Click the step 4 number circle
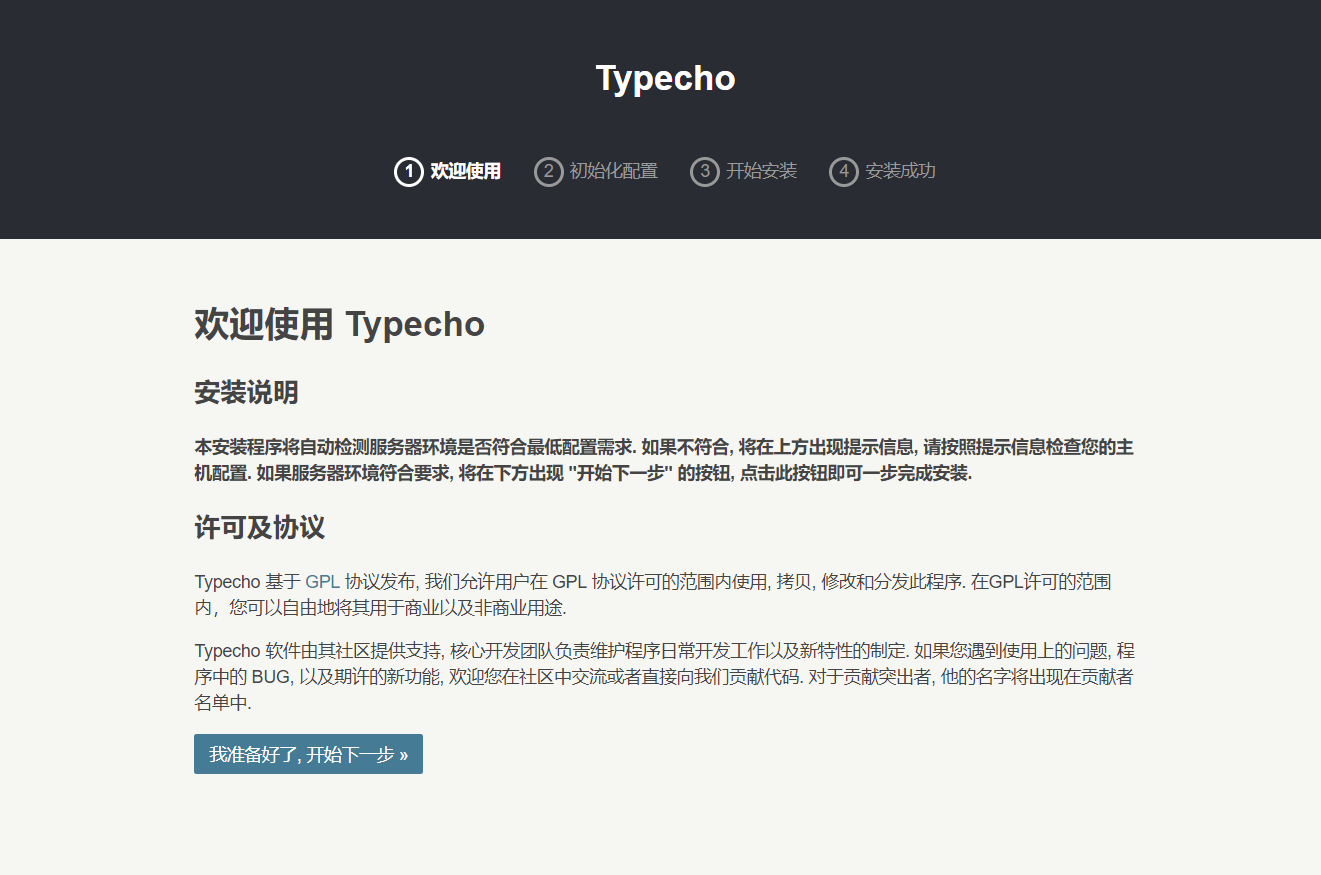This screenshot has height=875, width=1321. point(843,172)
